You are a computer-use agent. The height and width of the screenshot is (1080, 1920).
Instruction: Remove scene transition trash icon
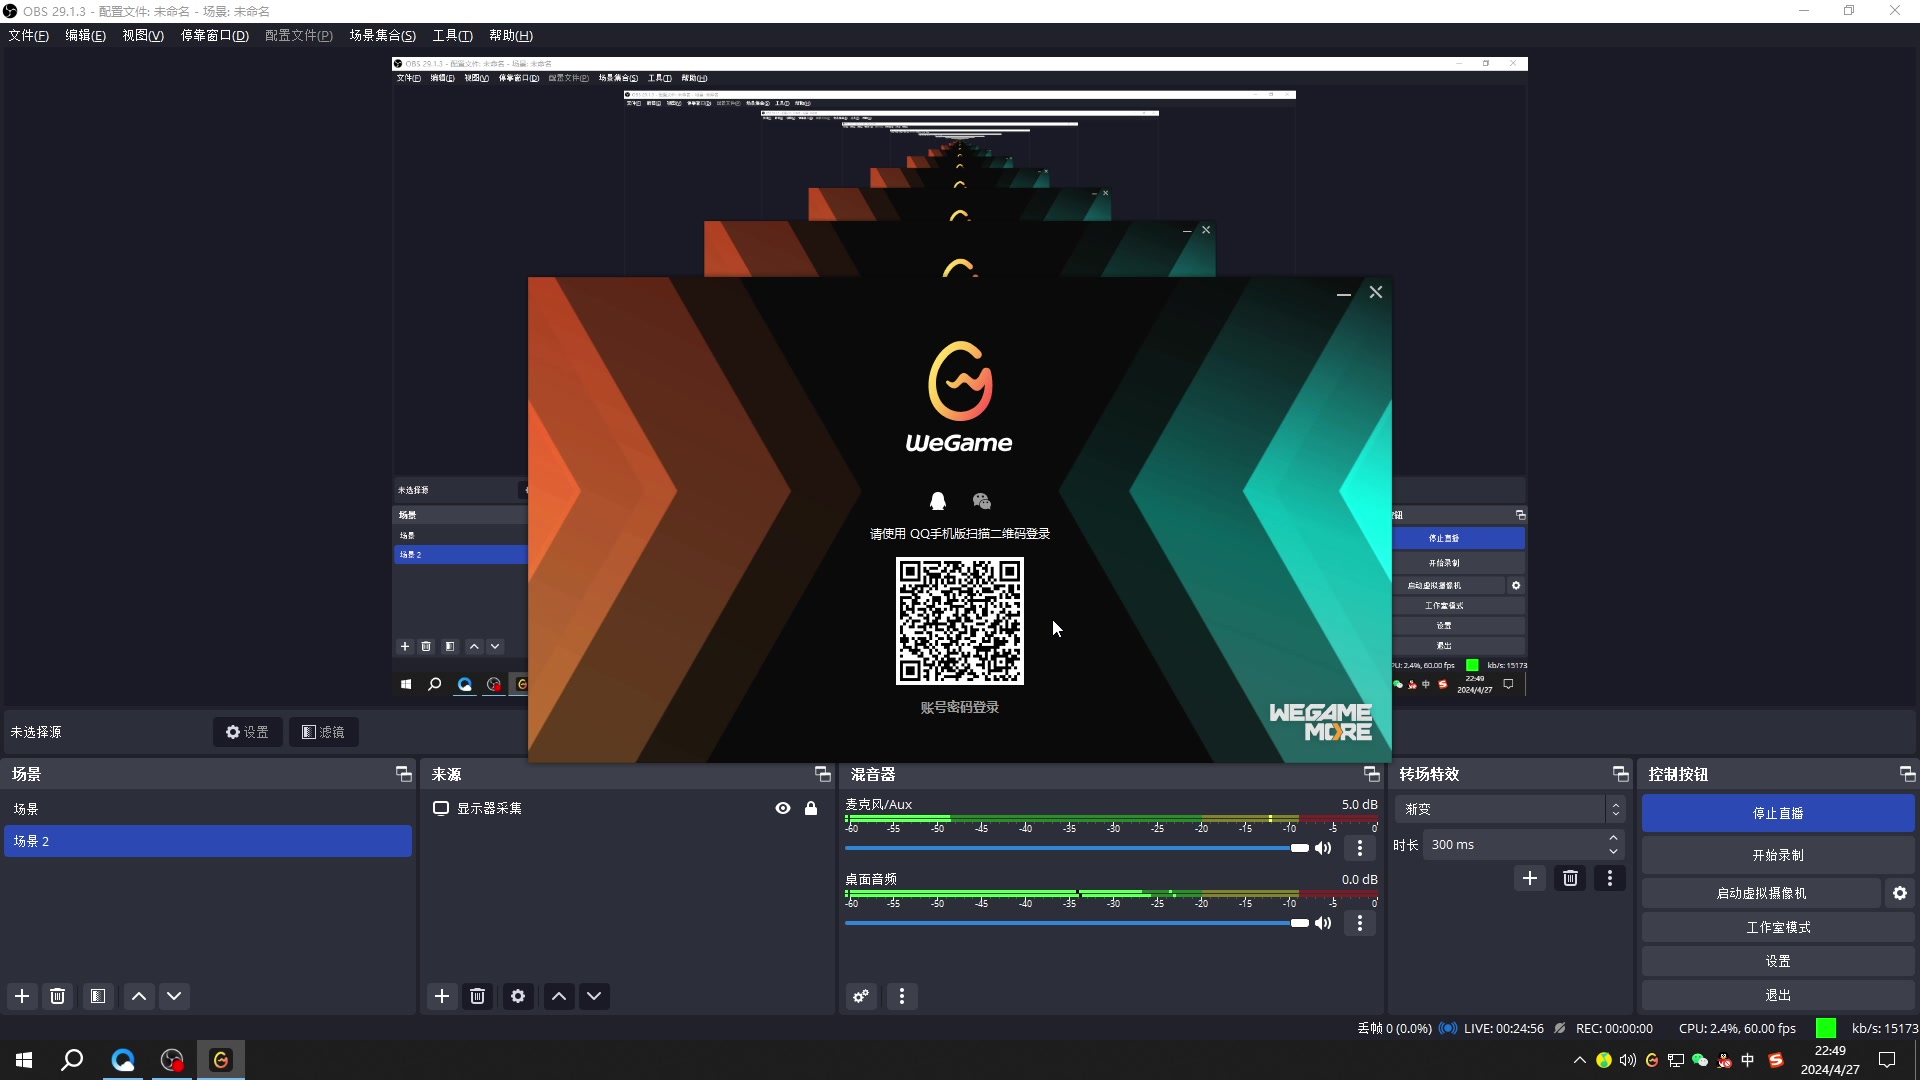pos(1570,878)
